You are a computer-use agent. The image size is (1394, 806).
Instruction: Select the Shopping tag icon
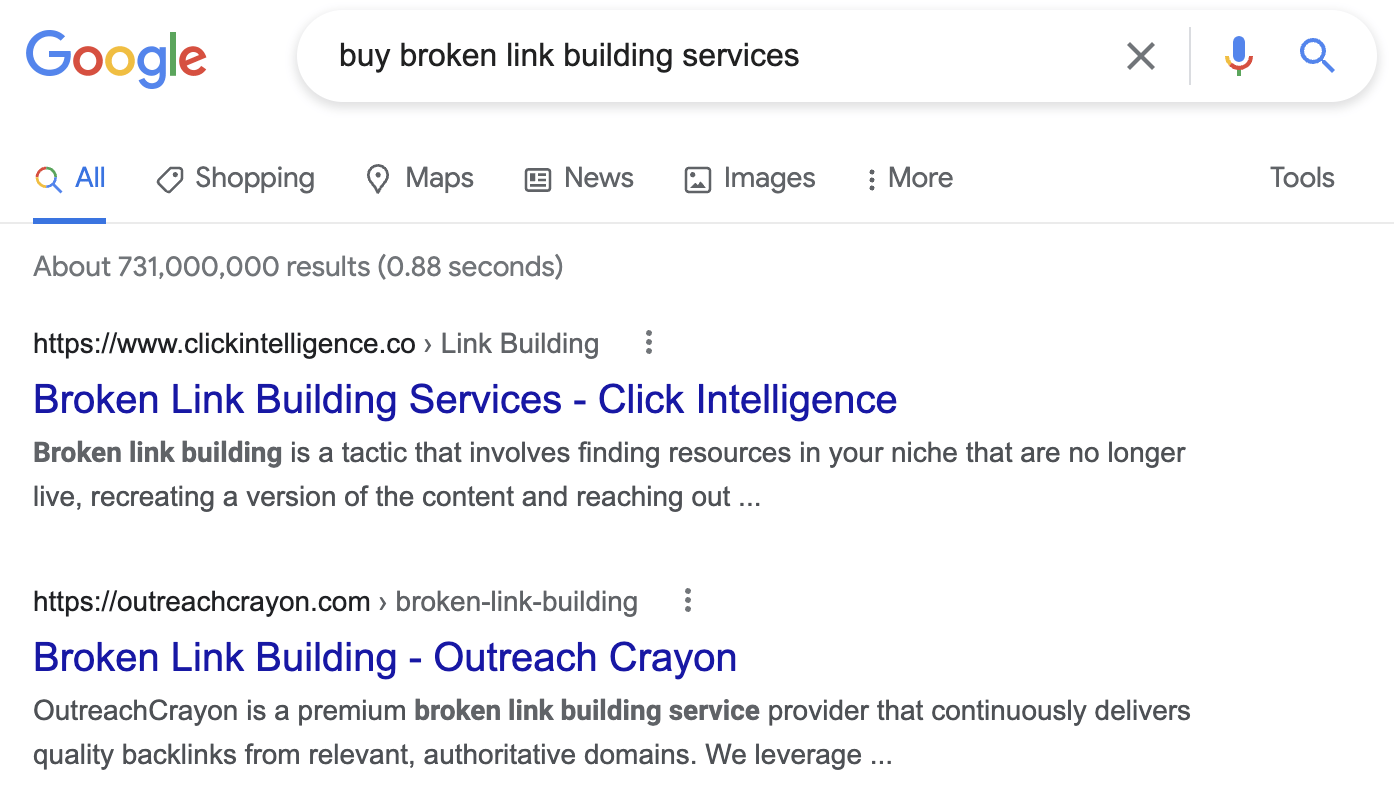point(170,178)
